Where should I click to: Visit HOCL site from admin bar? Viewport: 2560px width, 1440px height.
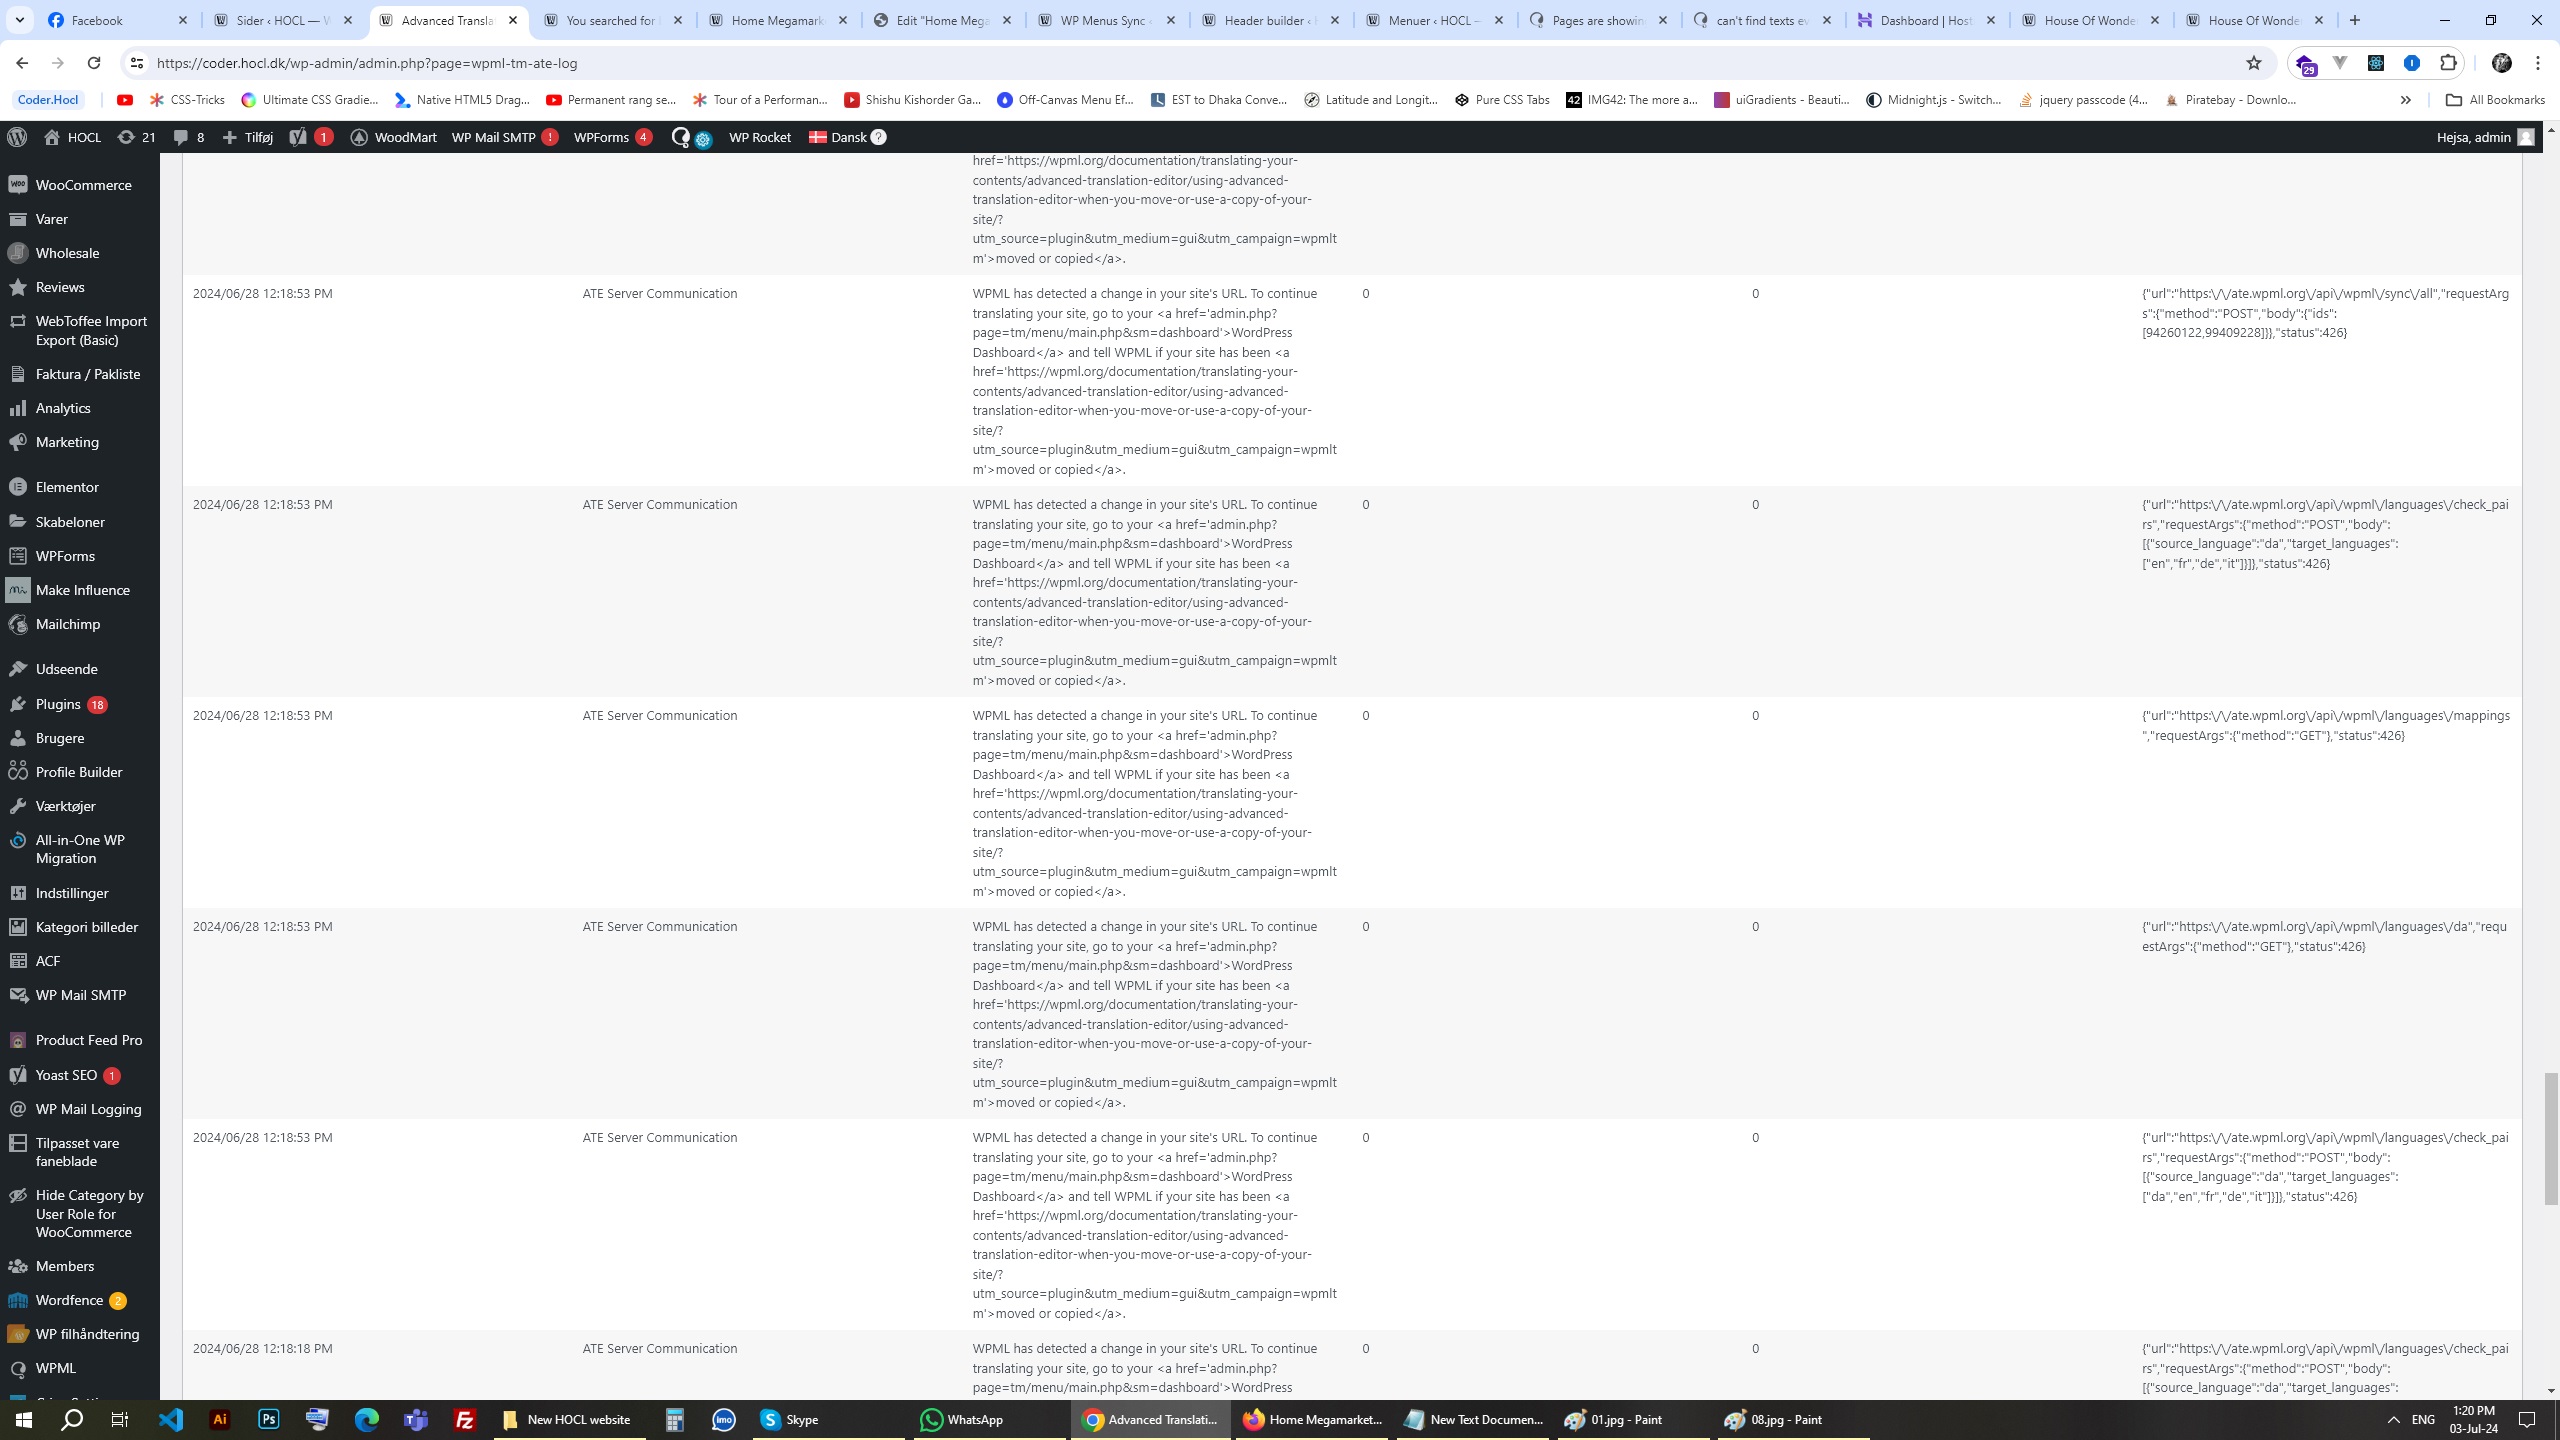pos(72,137)
